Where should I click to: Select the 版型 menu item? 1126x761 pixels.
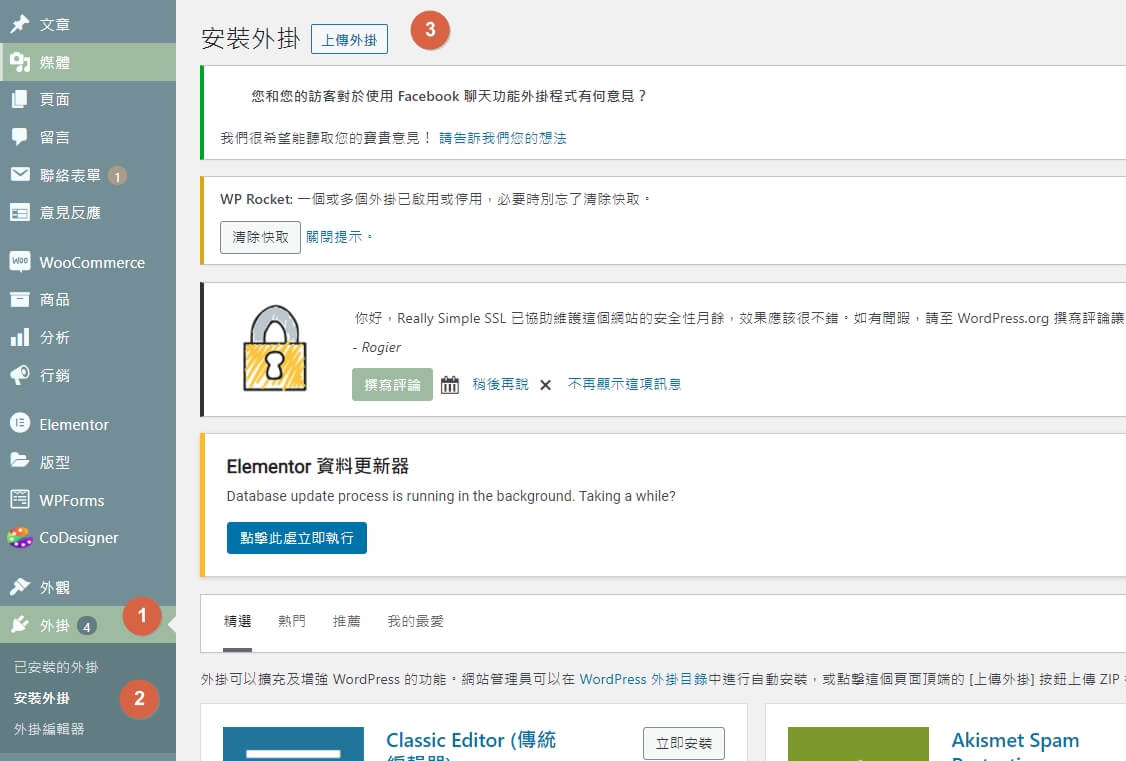pos(88,462)
